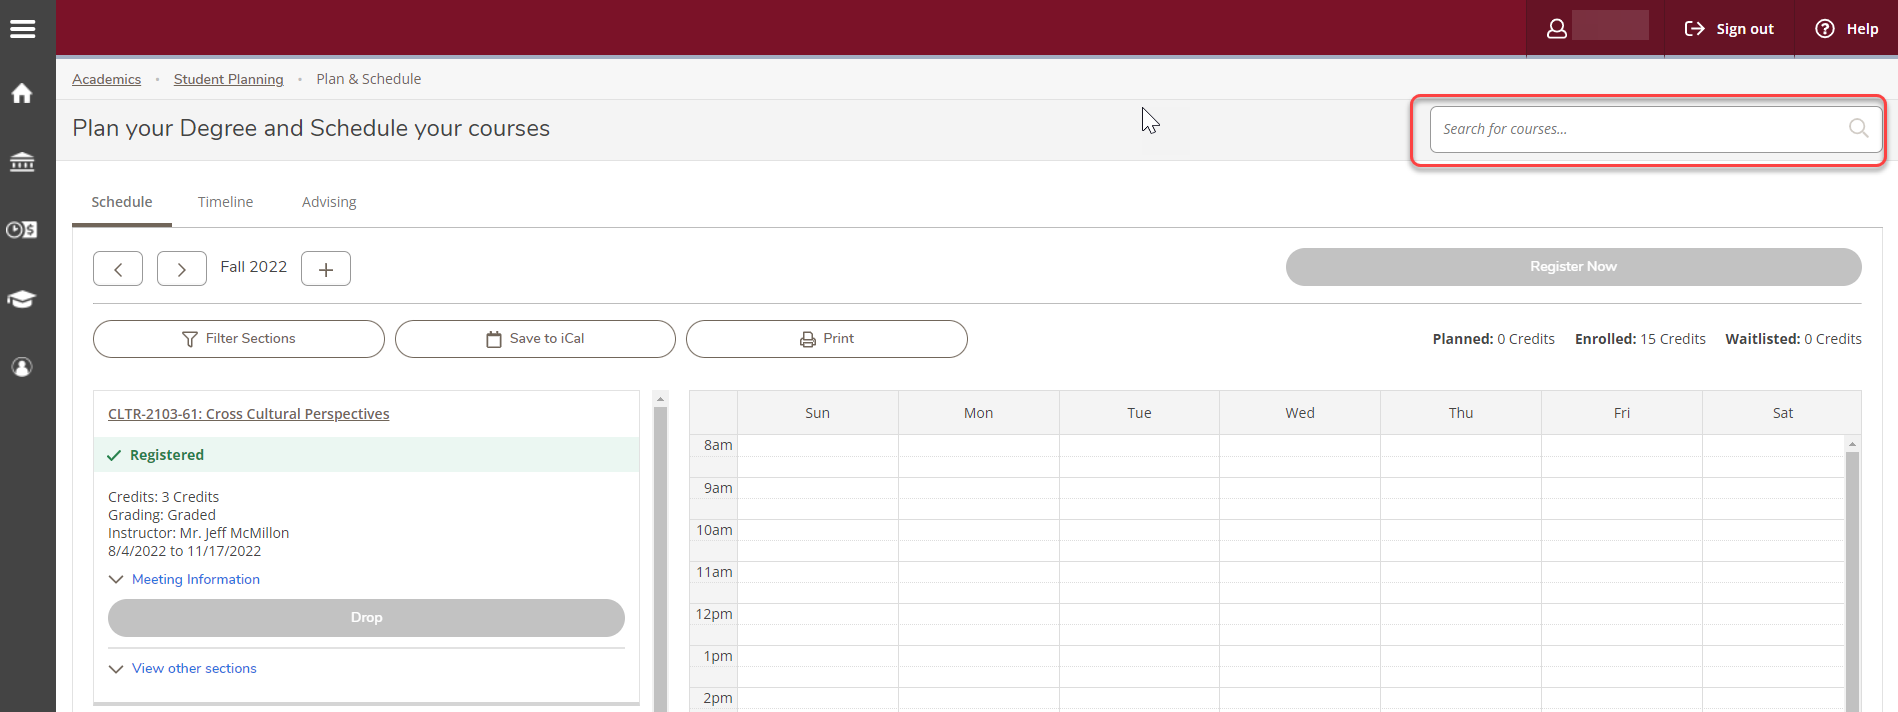Image resolution: width=1898 pixels, height=712 pixels.
Task: Go to the previous term
Action: point(118,269)
